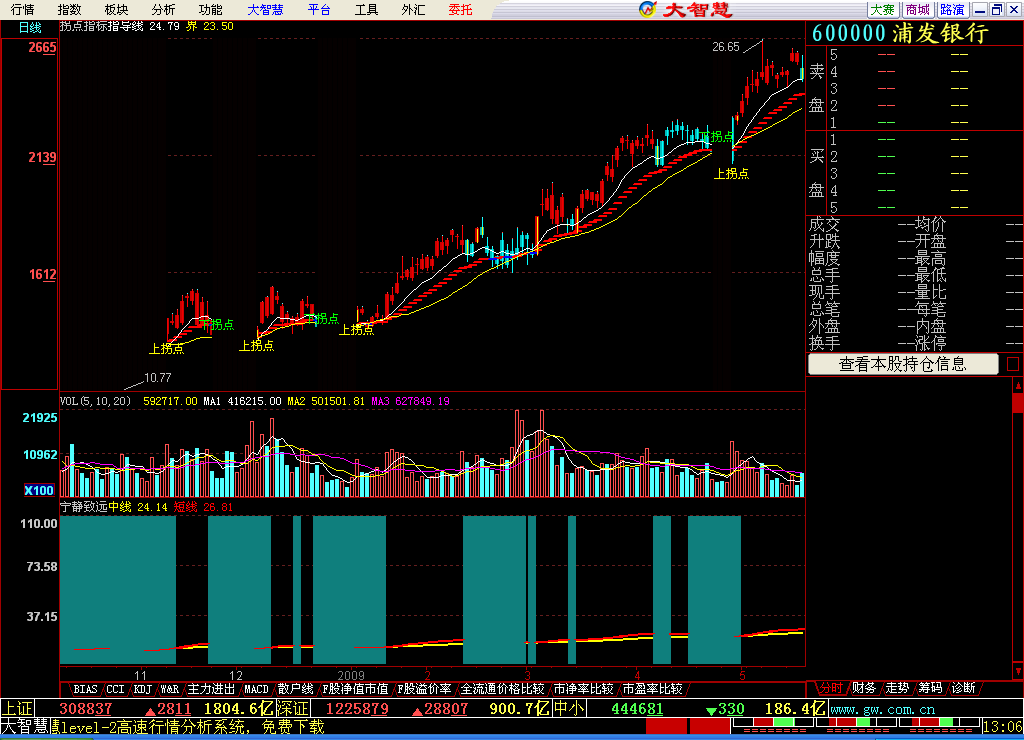Viewport: 1024px width, 740px height.
Task: Switch to the 财务 tab
Action: pos(864,688)
